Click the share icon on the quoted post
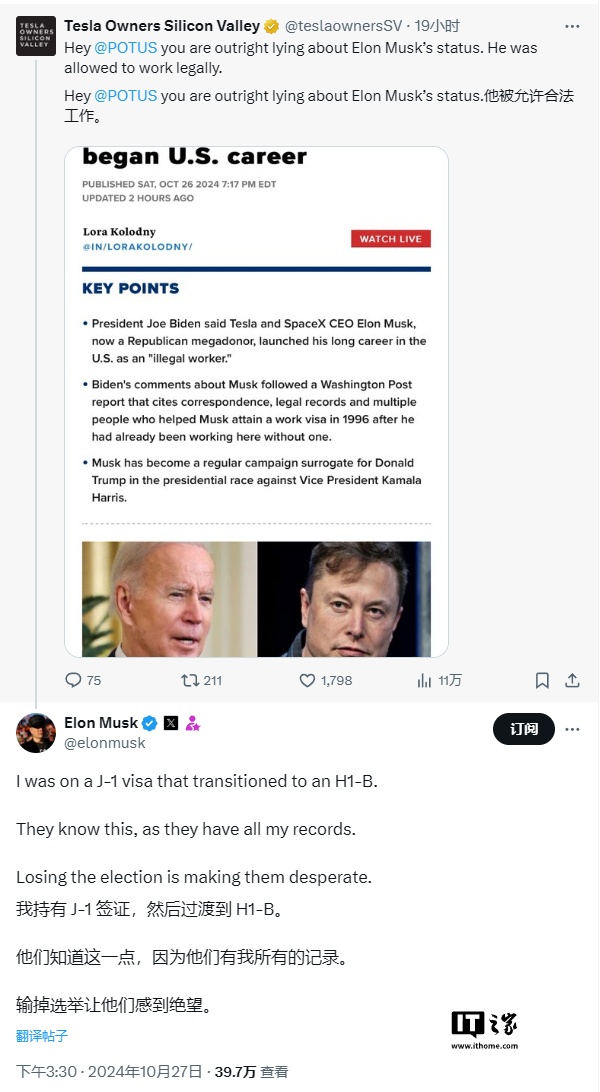Screen dimensions: 600x1092 [x=572, y=680]
